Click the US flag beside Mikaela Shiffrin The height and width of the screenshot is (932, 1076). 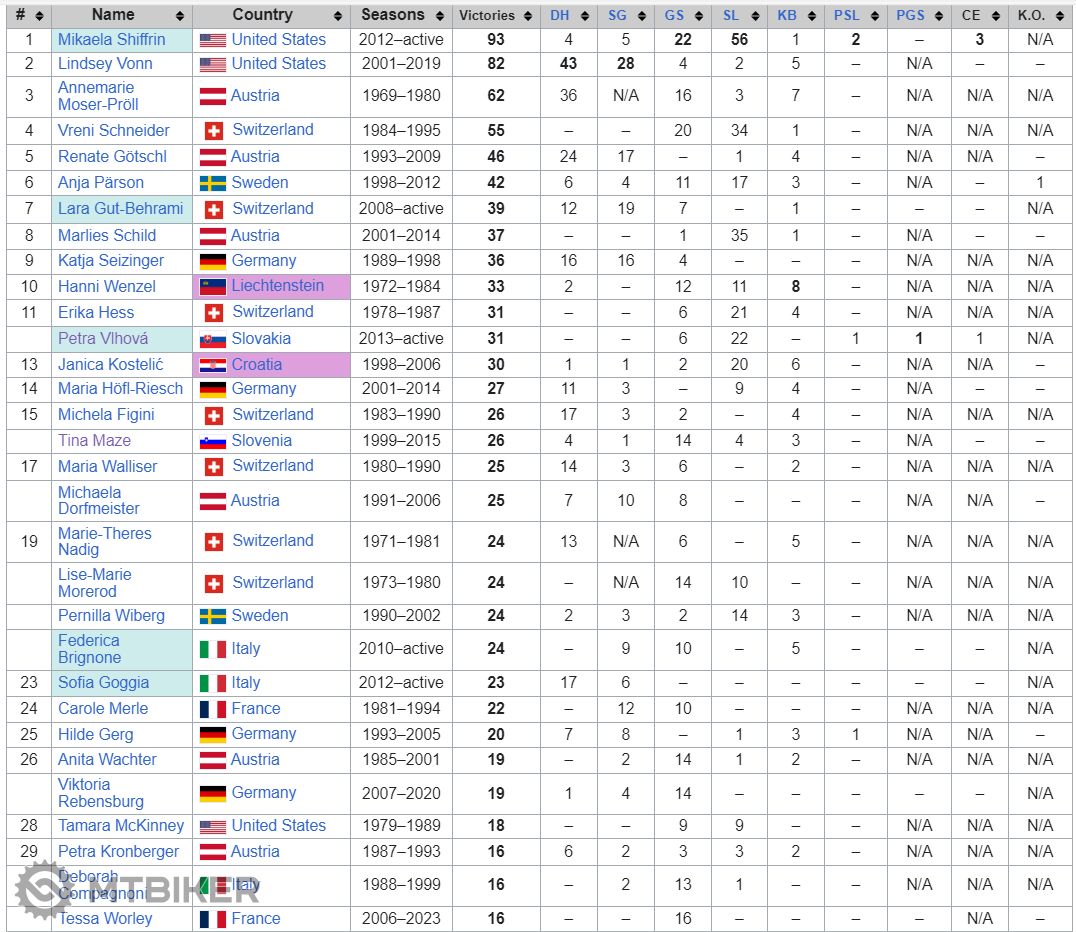(x=212, y=40)
